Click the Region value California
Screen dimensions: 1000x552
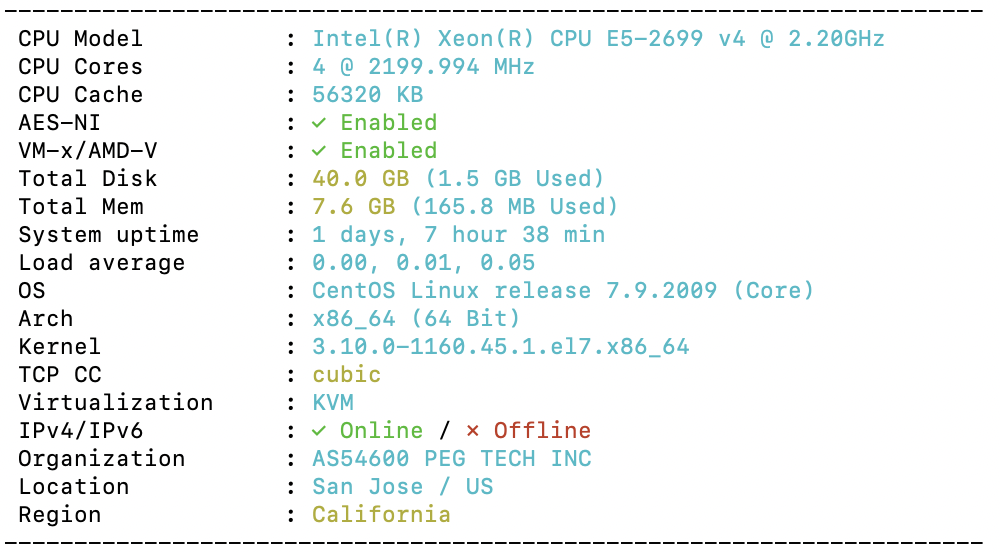tap(381, 515)
